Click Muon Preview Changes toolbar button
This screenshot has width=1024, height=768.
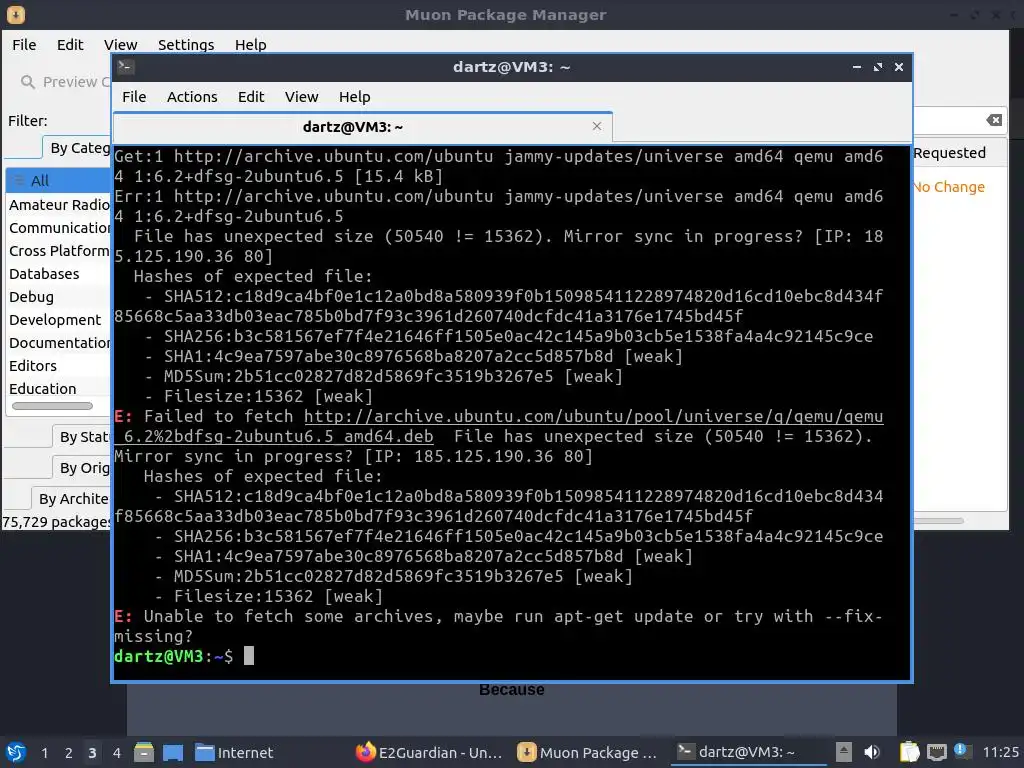[x=65, y=82]
